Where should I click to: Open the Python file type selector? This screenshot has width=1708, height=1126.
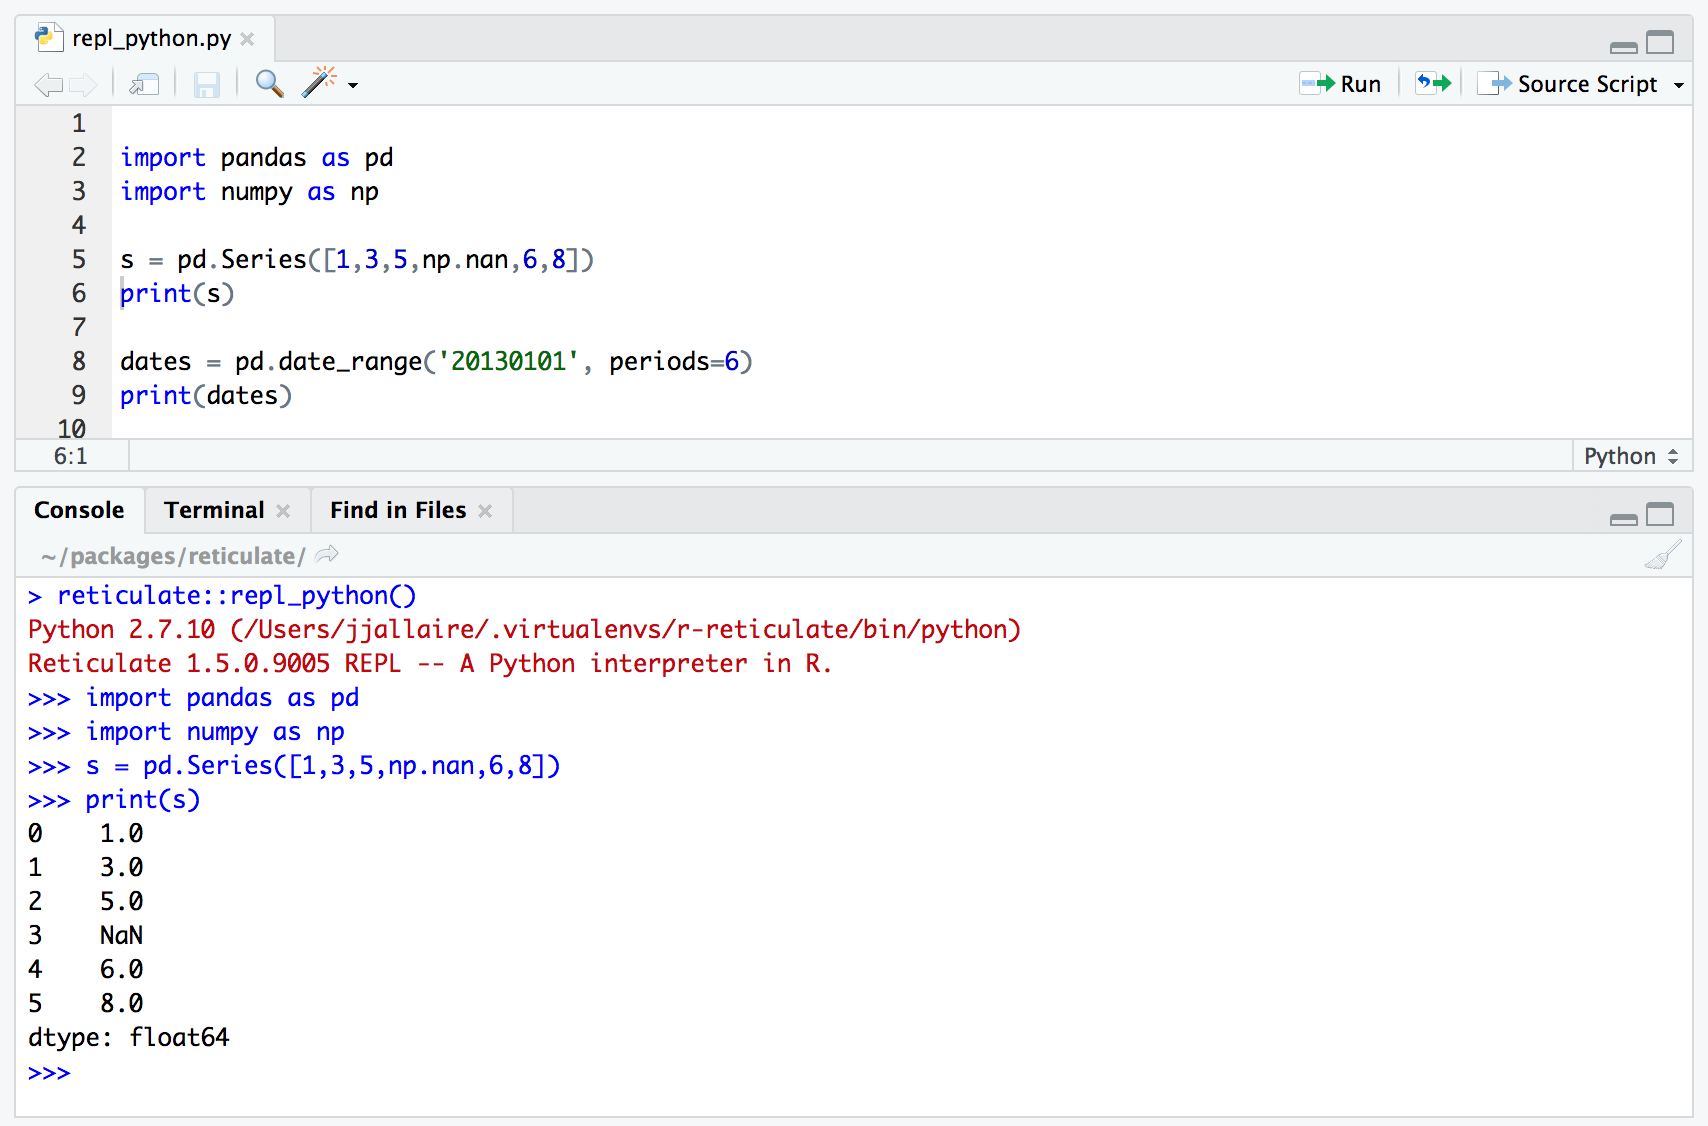pyautogui.click(x=1630, y=456)
